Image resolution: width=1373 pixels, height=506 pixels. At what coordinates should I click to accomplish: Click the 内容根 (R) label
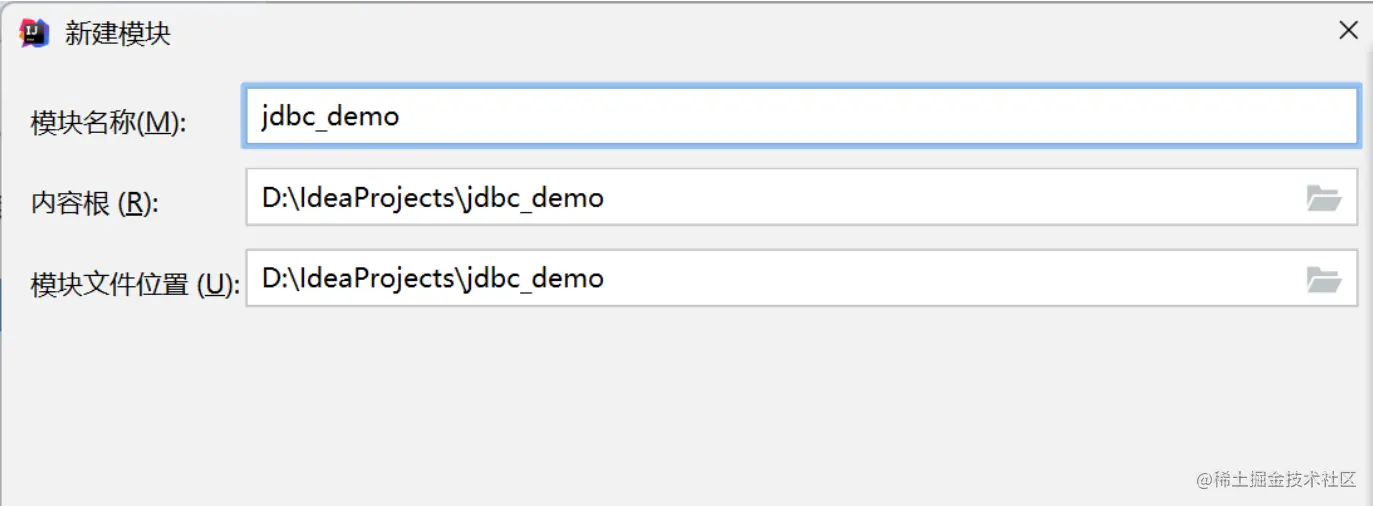[95, 204]
